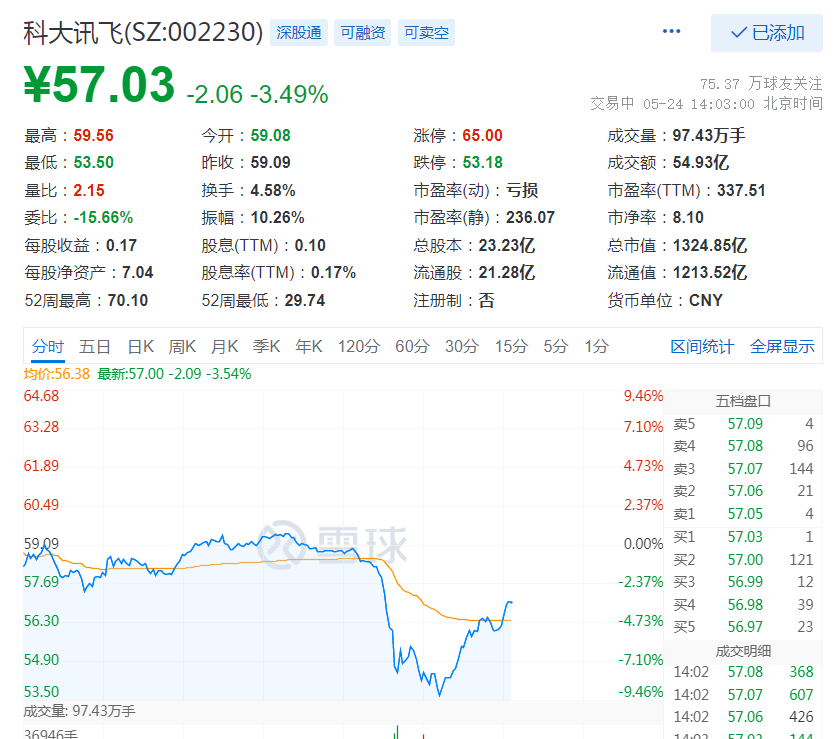The height and width of the screenshot is (739, 838).
Task: Click the 买1 price 57.03 row
Action: tap(743, 537)
